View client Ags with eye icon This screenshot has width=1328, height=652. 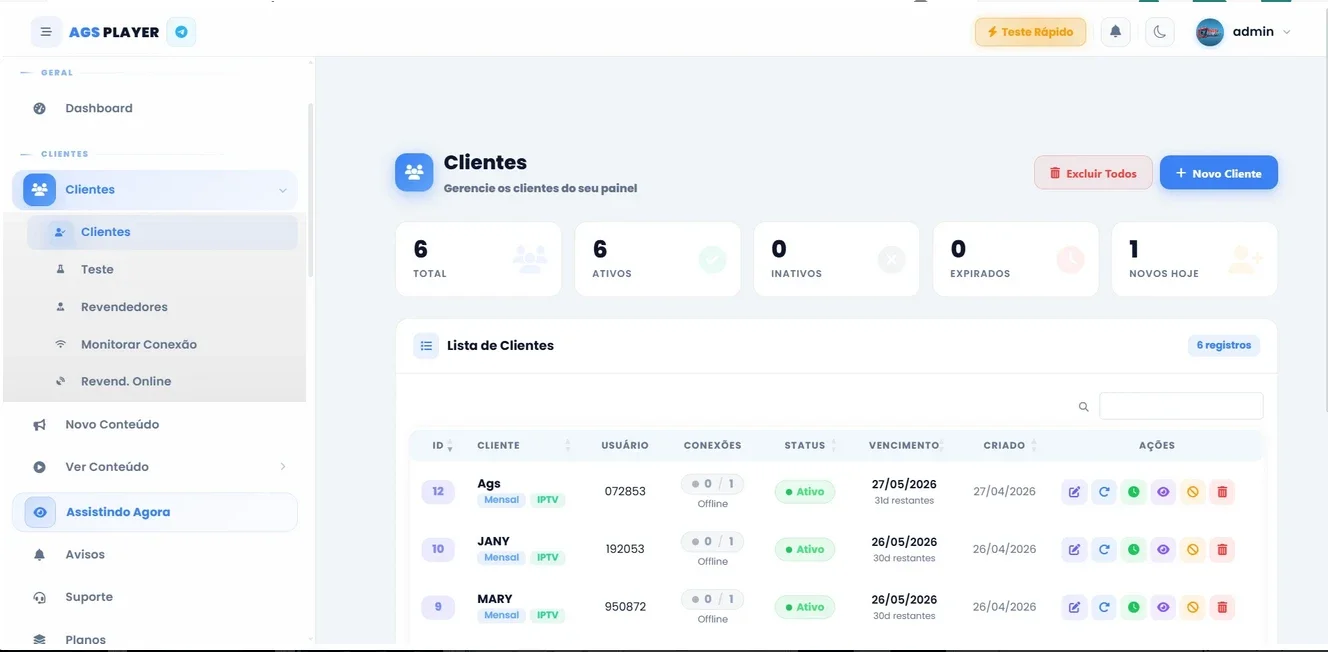1163,492
